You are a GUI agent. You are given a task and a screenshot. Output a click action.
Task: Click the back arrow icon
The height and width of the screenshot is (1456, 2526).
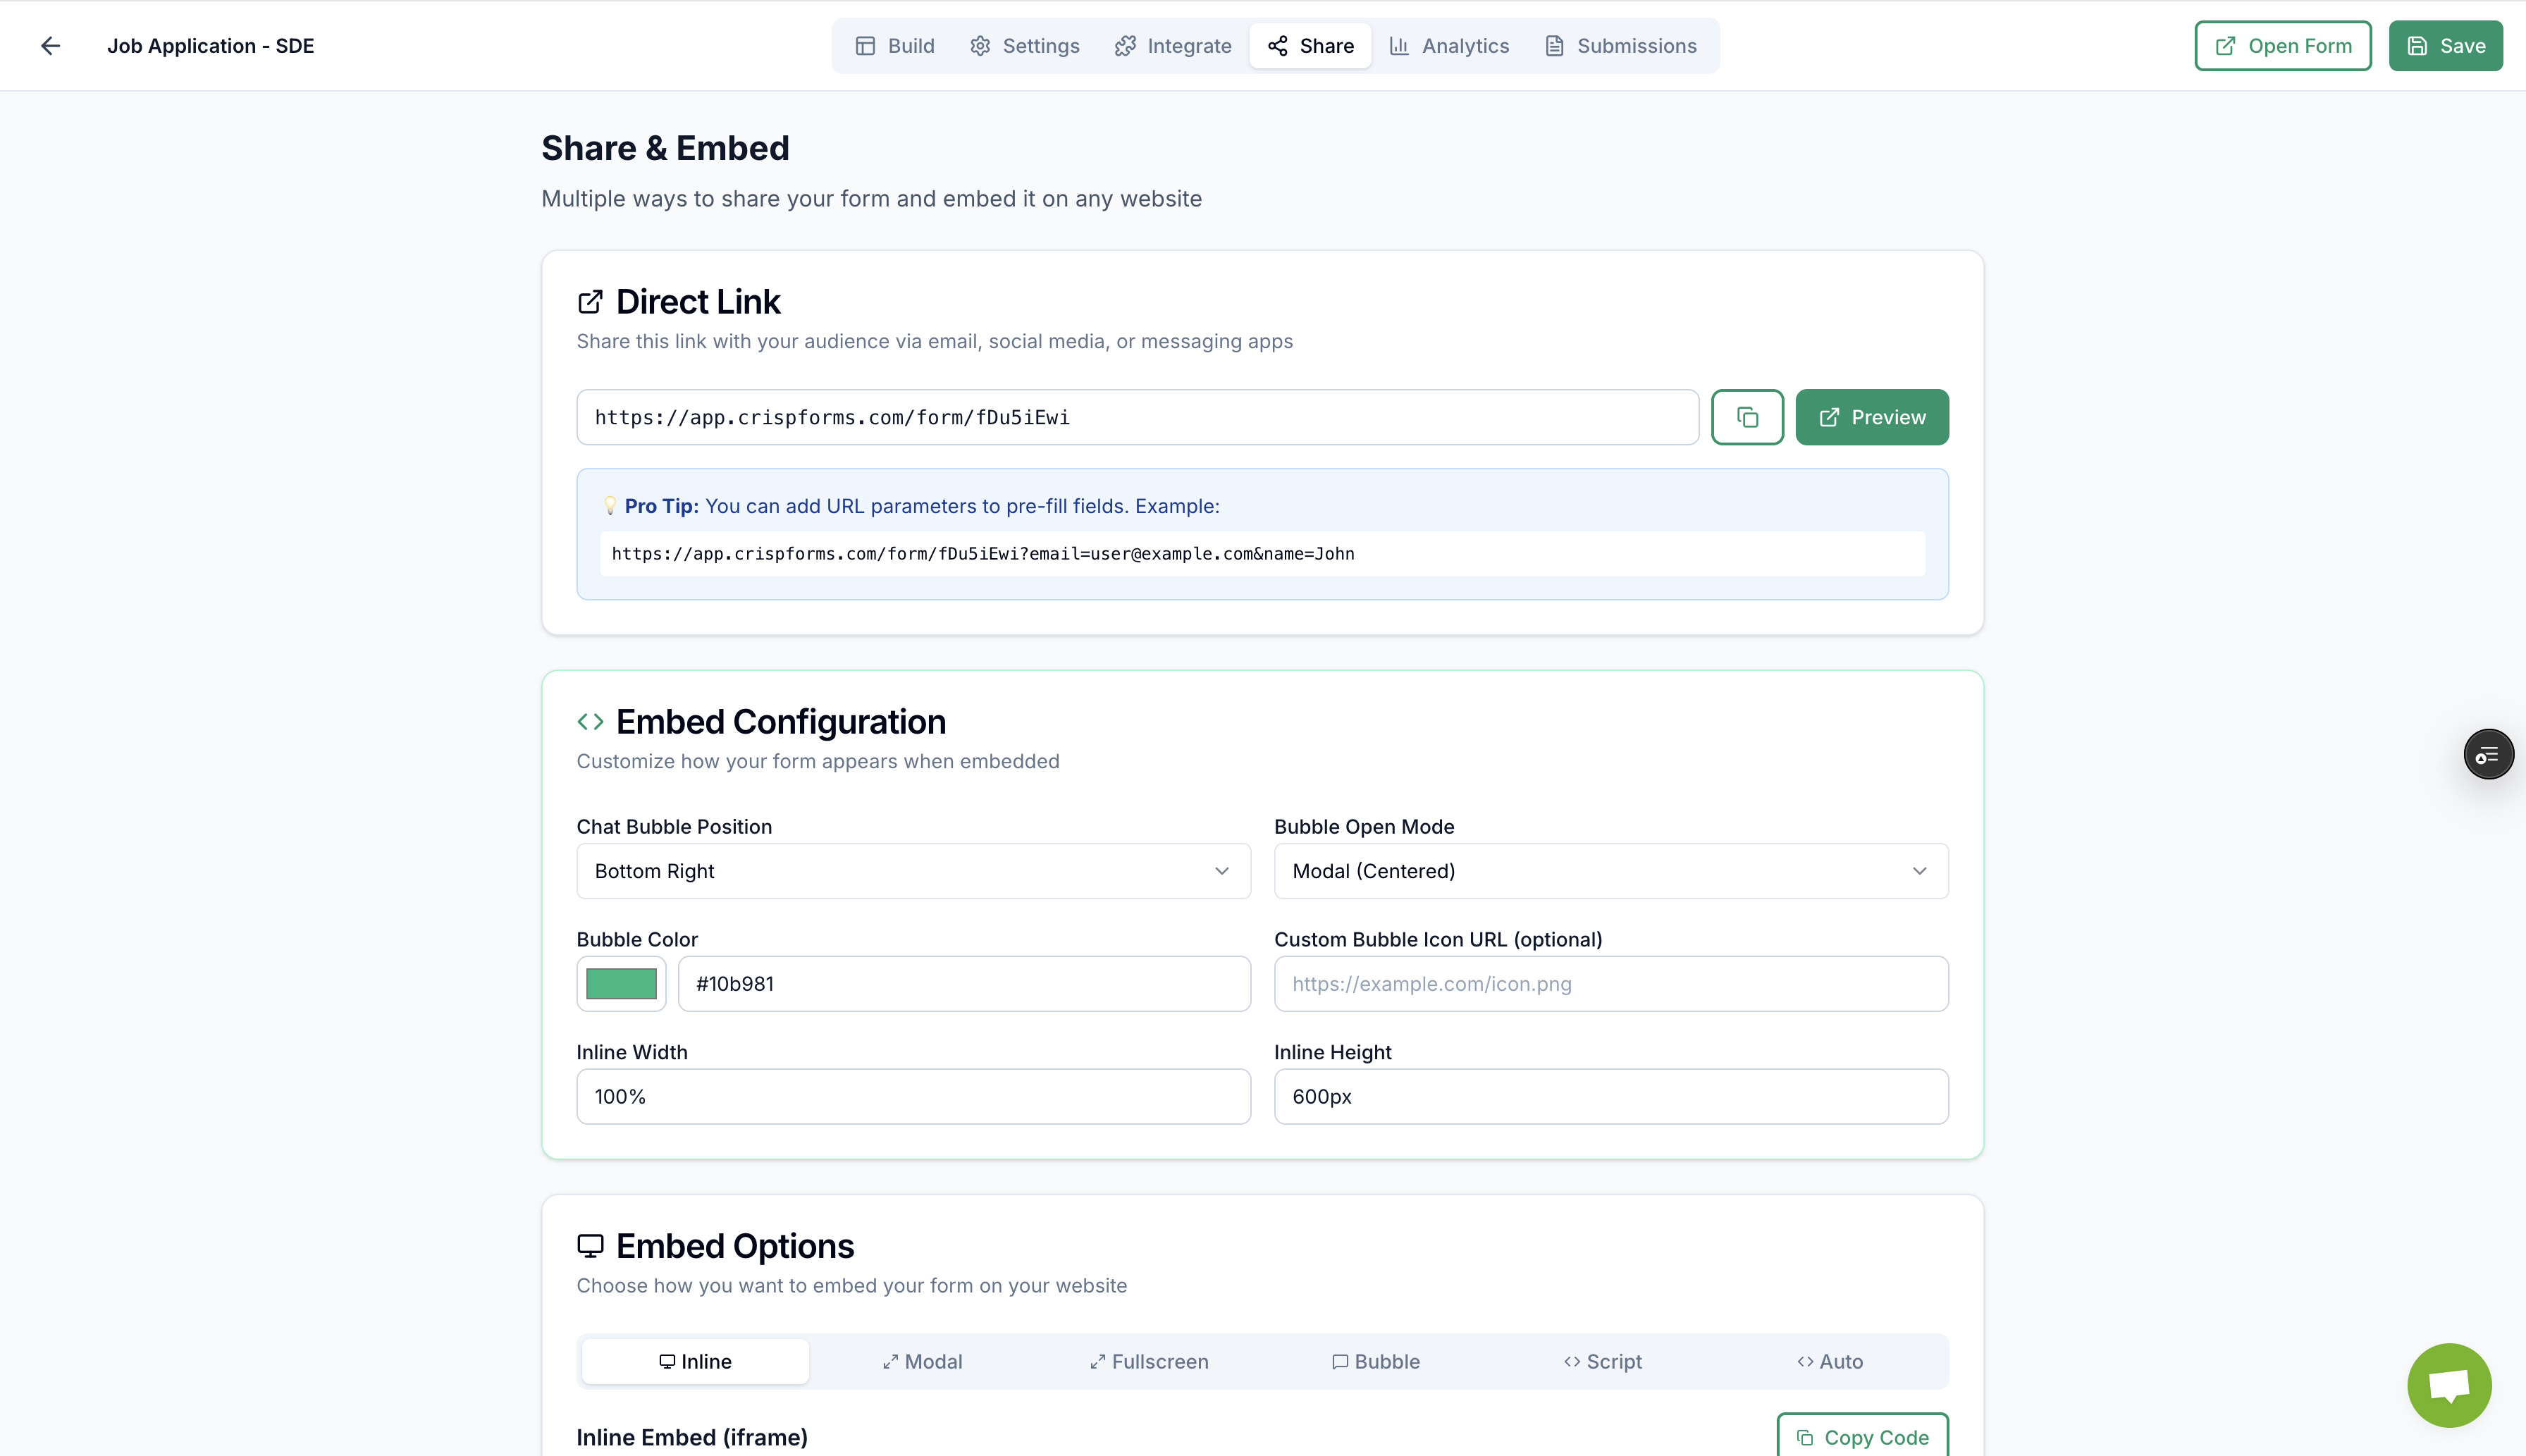(50, 46)
